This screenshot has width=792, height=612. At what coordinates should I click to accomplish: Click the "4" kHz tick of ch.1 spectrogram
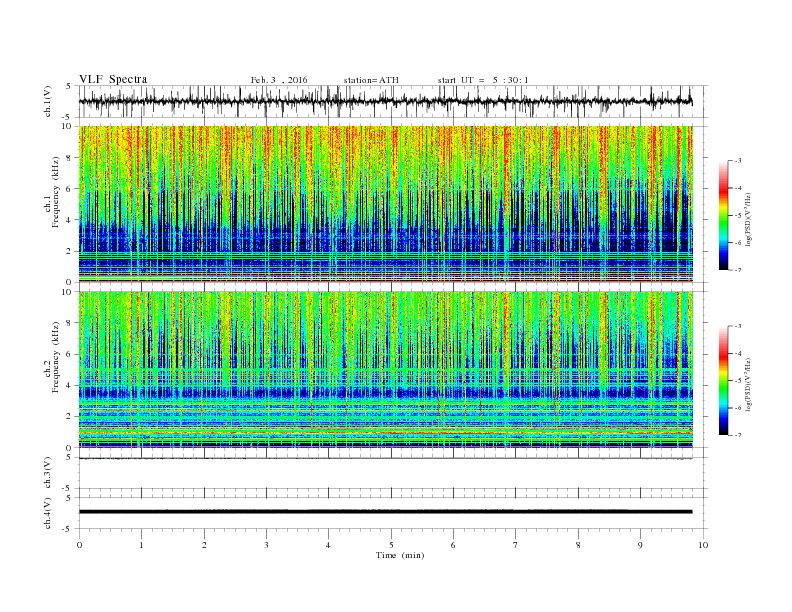(x=70, y=220)
